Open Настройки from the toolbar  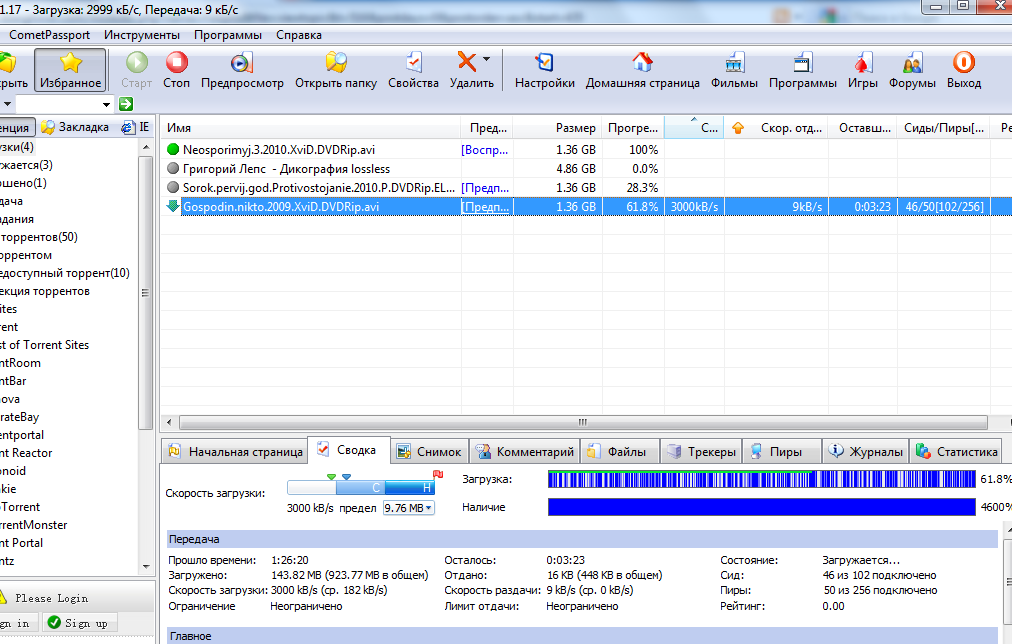point(544,71)
